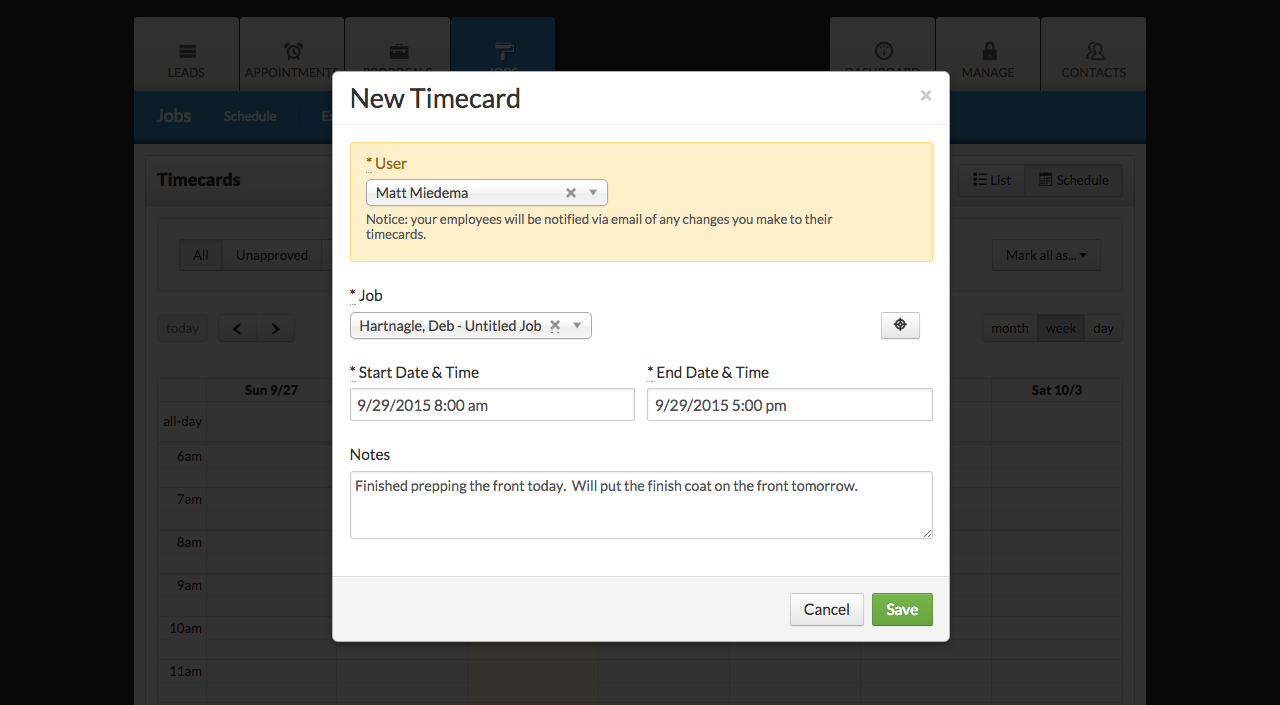Switch to Schedule view
The width and height of the screenshot is (1280, 705).
pyautogui.click(x=1074, y=180)
